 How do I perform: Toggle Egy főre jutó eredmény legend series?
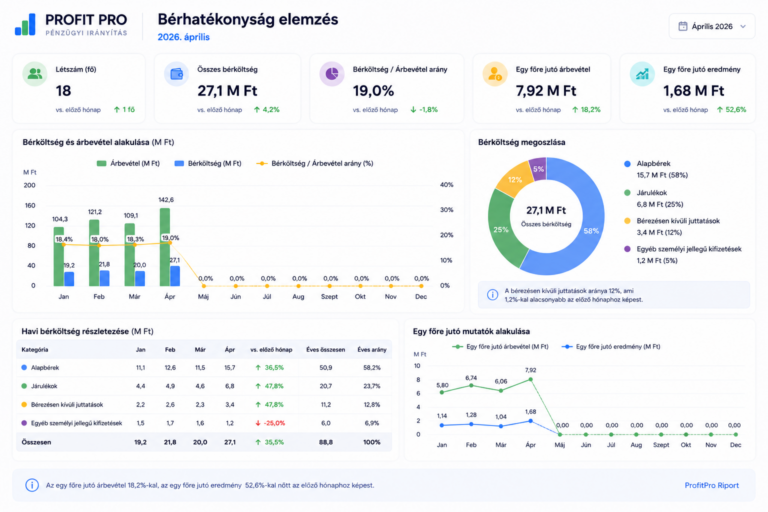pyautogui.click(x=611, y=347)
